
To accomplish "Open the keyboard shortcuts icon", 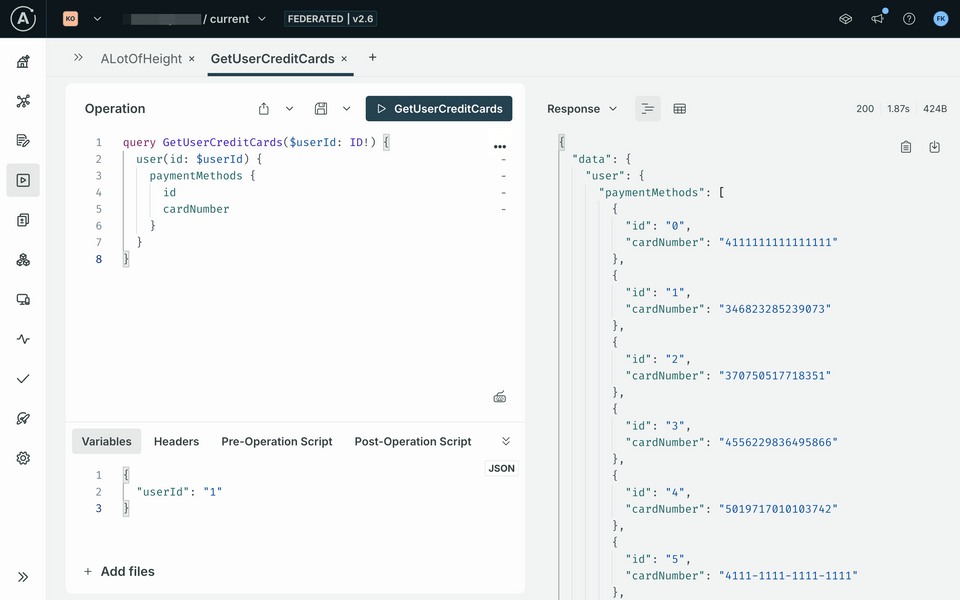I will click(500, 397).
